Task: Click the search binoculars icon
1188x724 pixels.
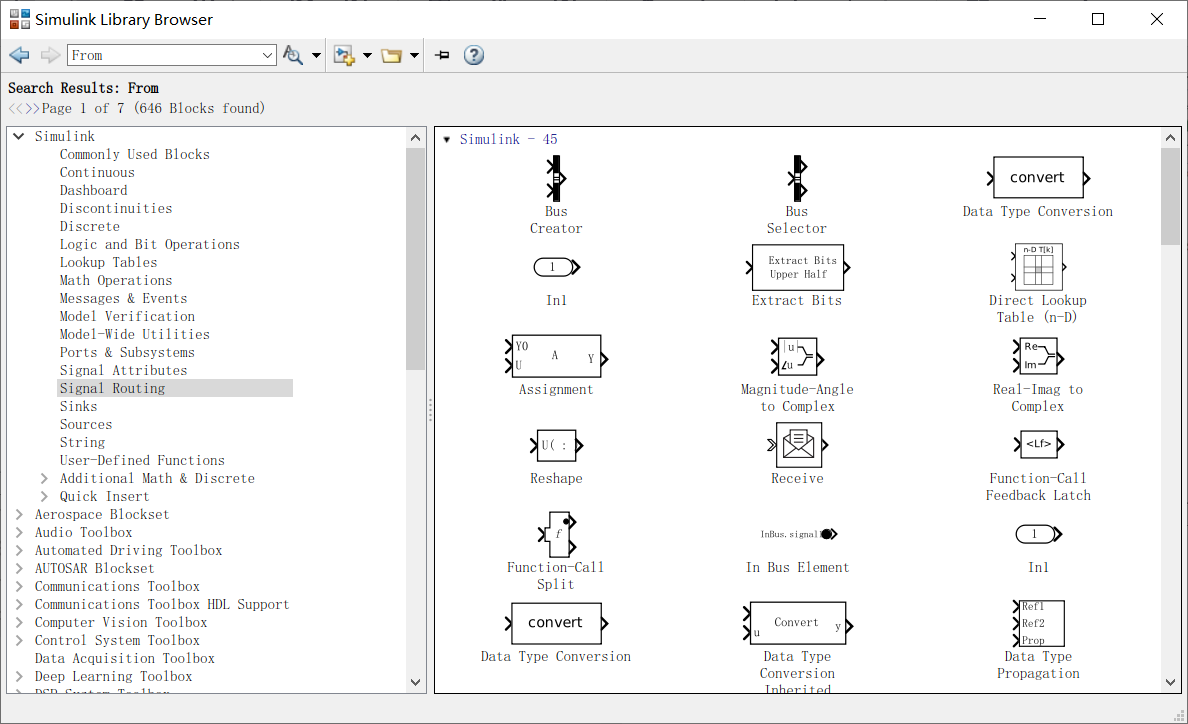Action: 292,55
